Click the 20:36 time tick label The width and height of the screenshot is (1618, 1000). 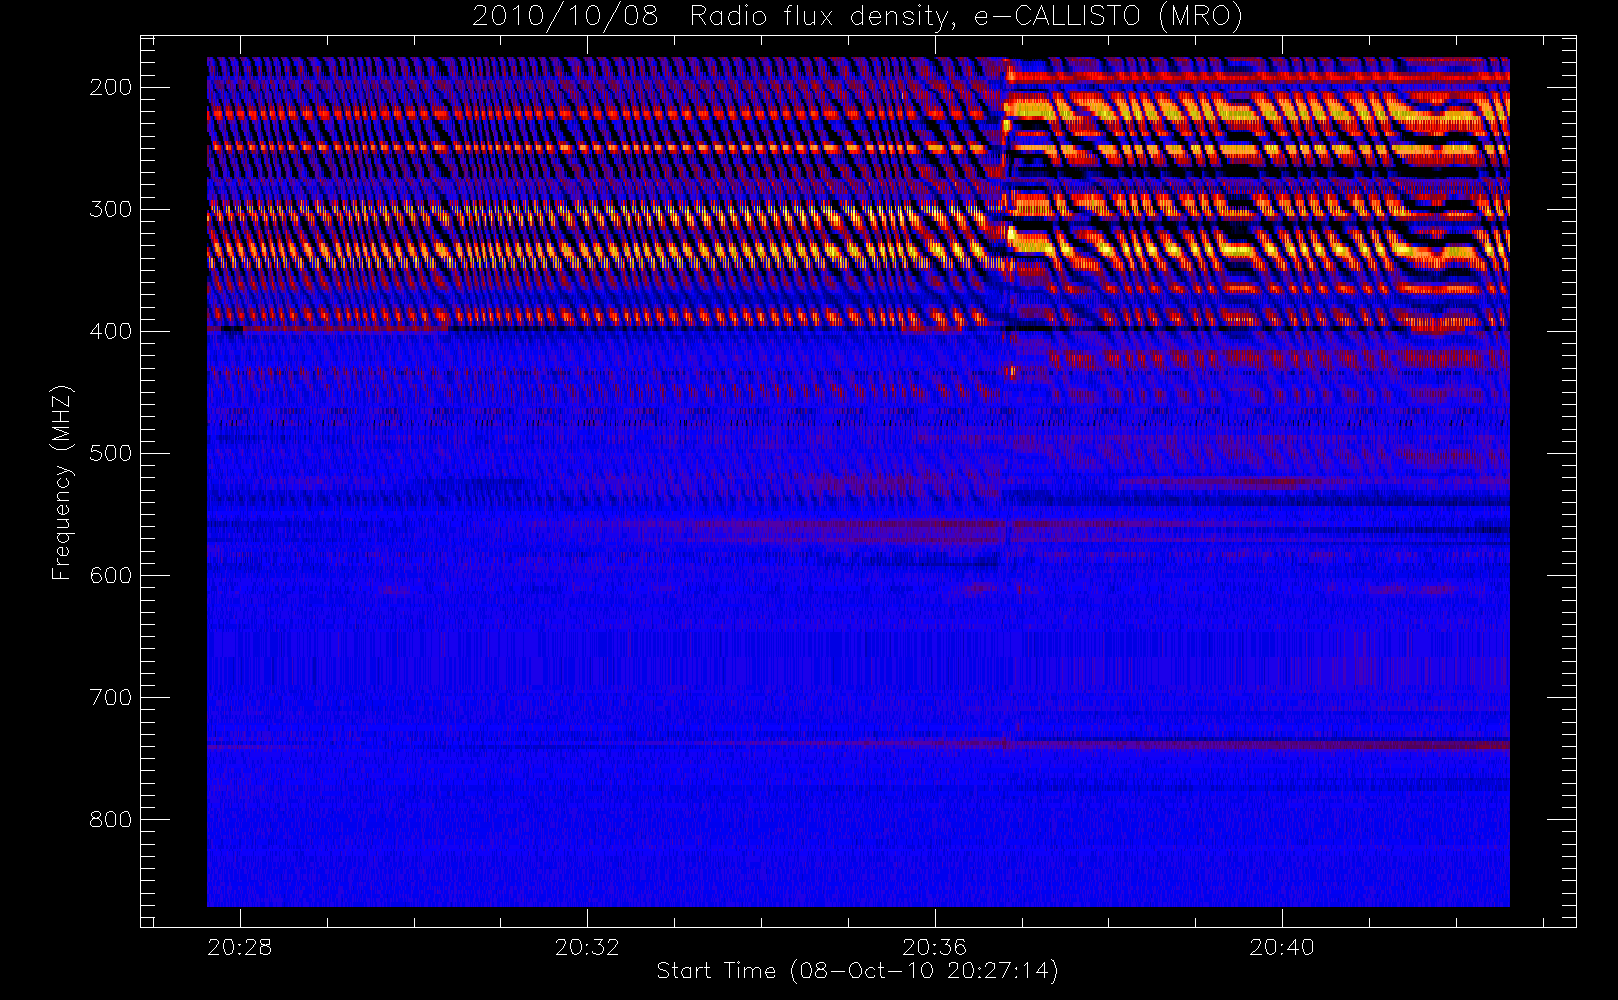pos(934,947)
